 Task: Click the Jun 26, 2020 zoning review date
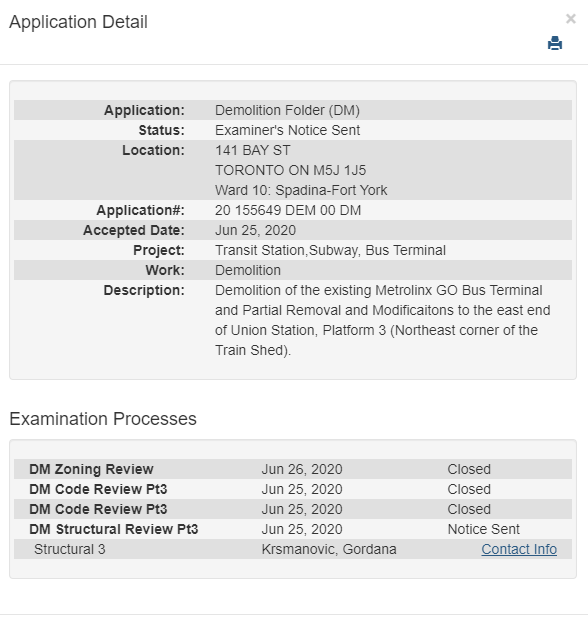(302, 469)
